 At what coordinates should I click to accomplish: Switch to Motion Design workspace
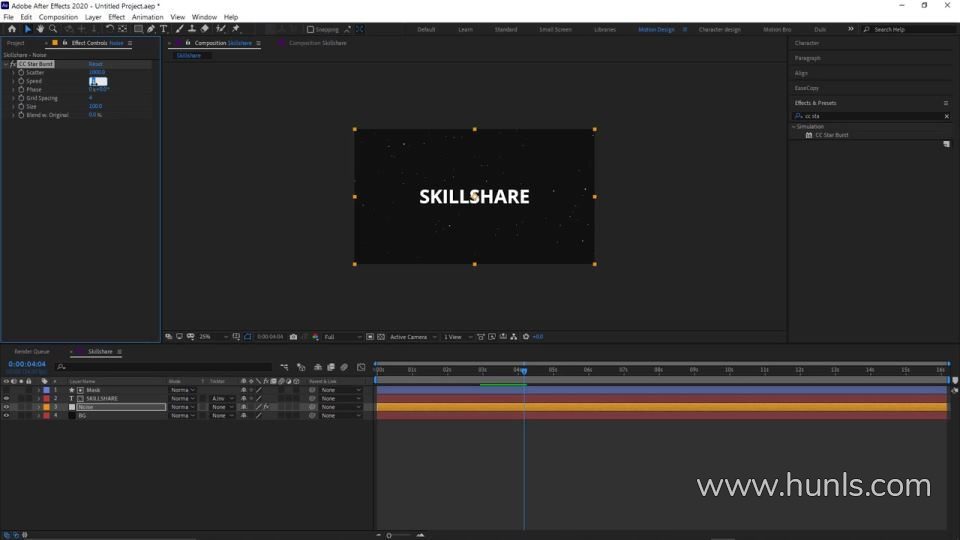(x=656, y=29)
